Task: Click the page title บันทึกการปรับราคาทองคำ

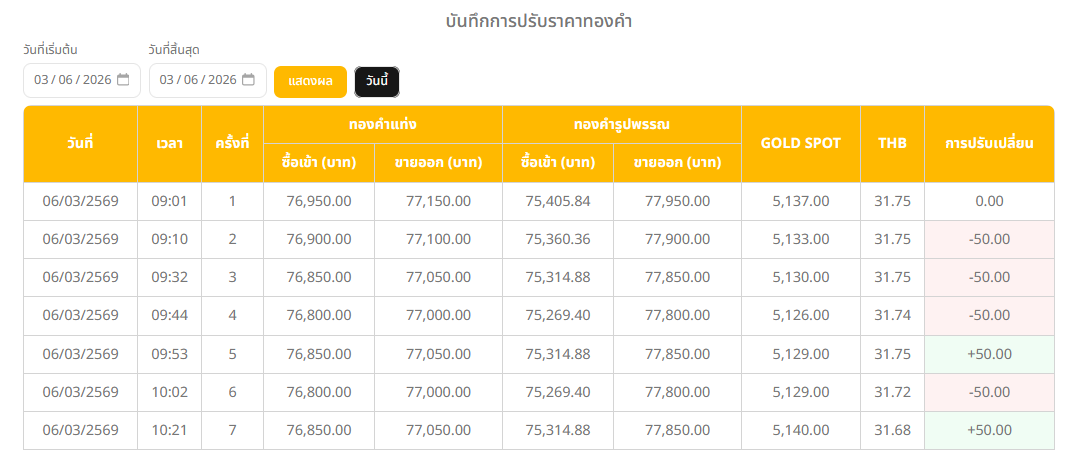Action: tap(539, 21)
